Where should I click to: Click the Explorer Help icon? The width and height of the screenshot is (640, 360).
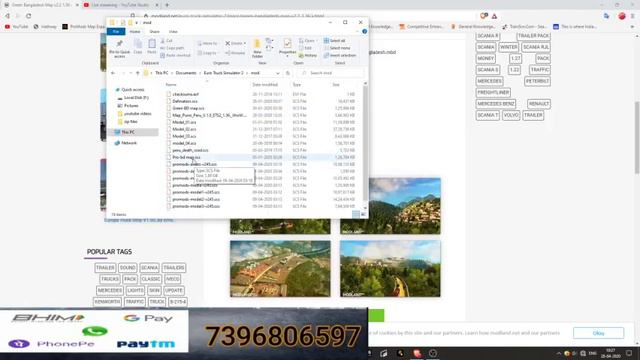364,31
